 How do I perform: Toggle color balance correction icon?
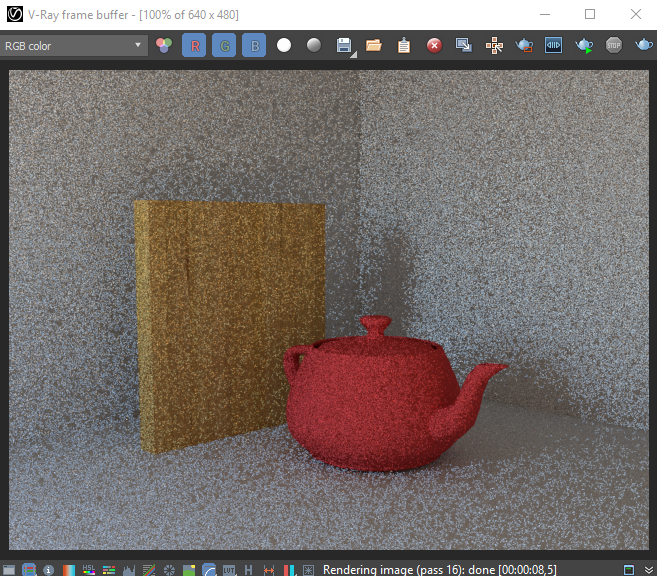click(109, 570)
